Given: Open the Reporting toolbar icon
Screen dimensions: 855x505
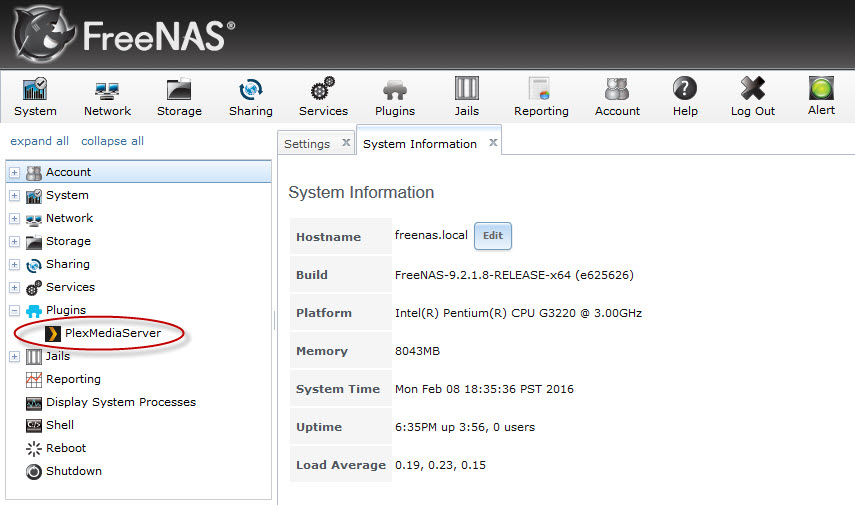Looking at the screenshot, I should pyautogui.click(x=540, y=88).
